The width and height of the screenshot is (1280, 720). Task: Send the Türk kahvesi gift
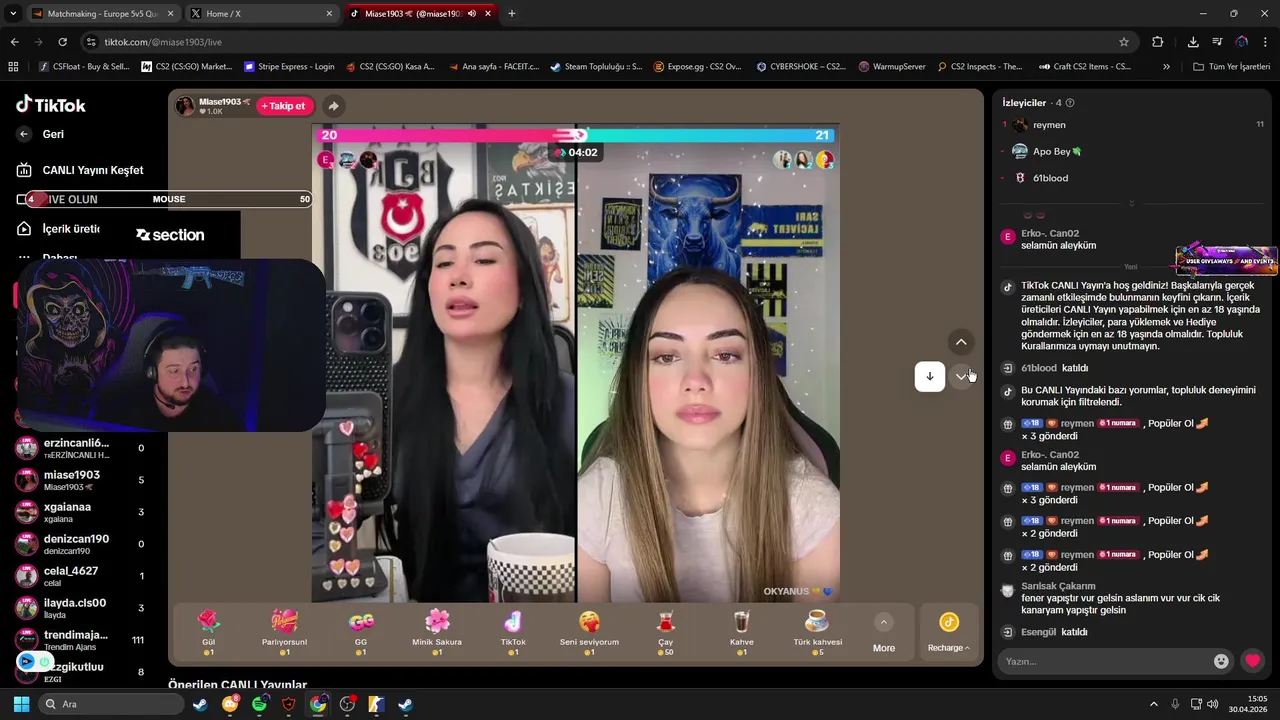[x=817, y=632]
